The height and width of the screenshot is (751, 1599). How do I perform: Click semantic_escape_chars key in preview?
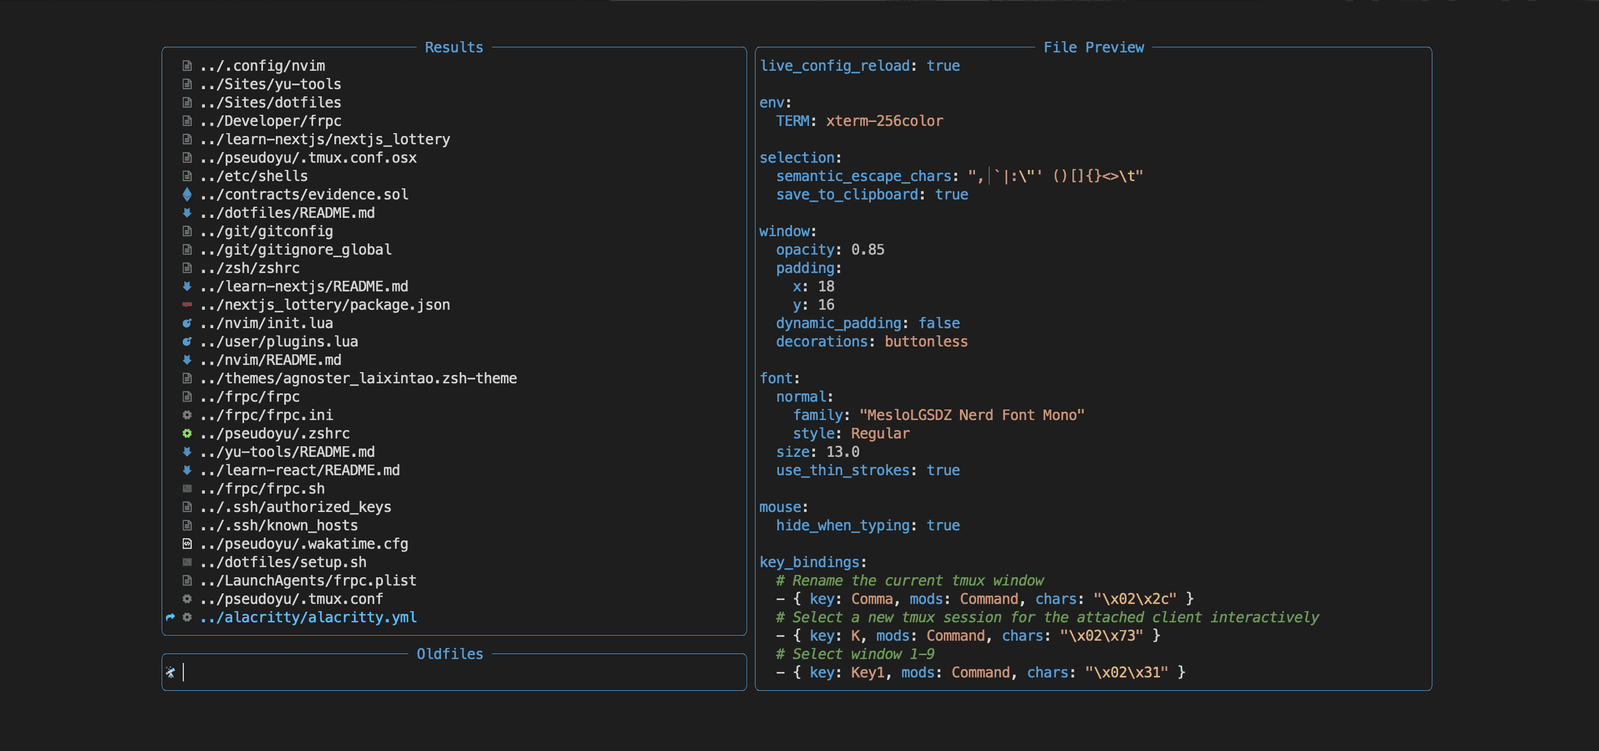tap(864, 177)
